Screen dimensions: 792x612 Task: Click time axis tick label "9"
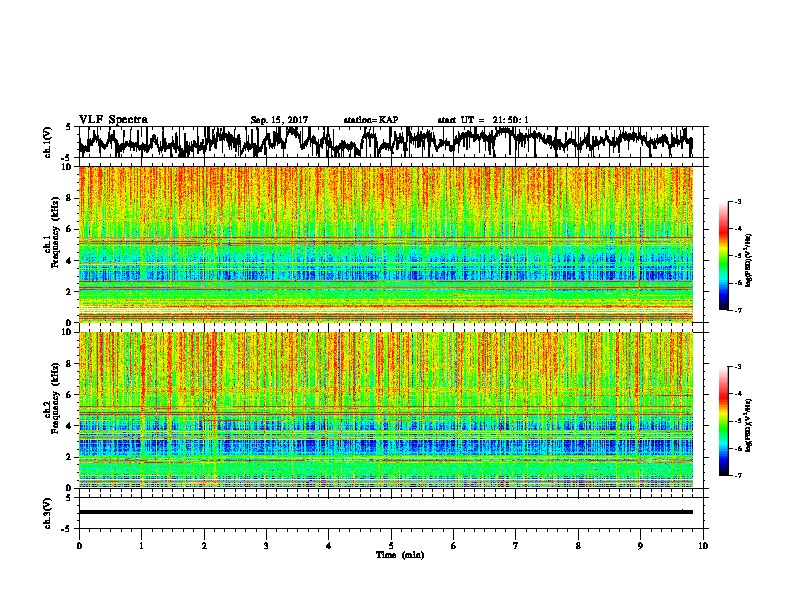pos(640,546)
